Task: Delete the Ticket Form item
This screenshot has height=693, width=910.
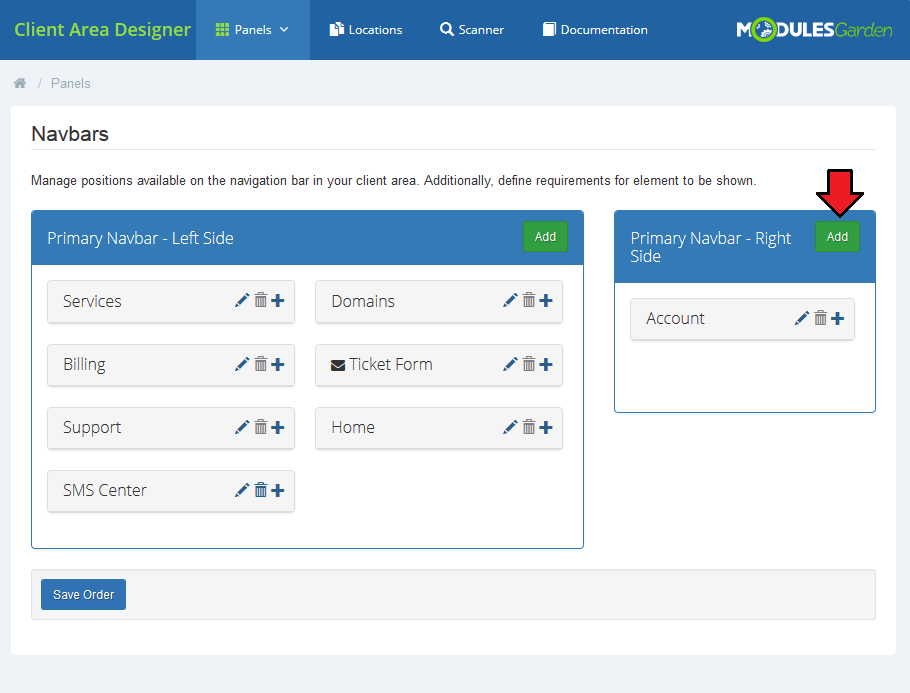Action: click(x=529, y=364)
